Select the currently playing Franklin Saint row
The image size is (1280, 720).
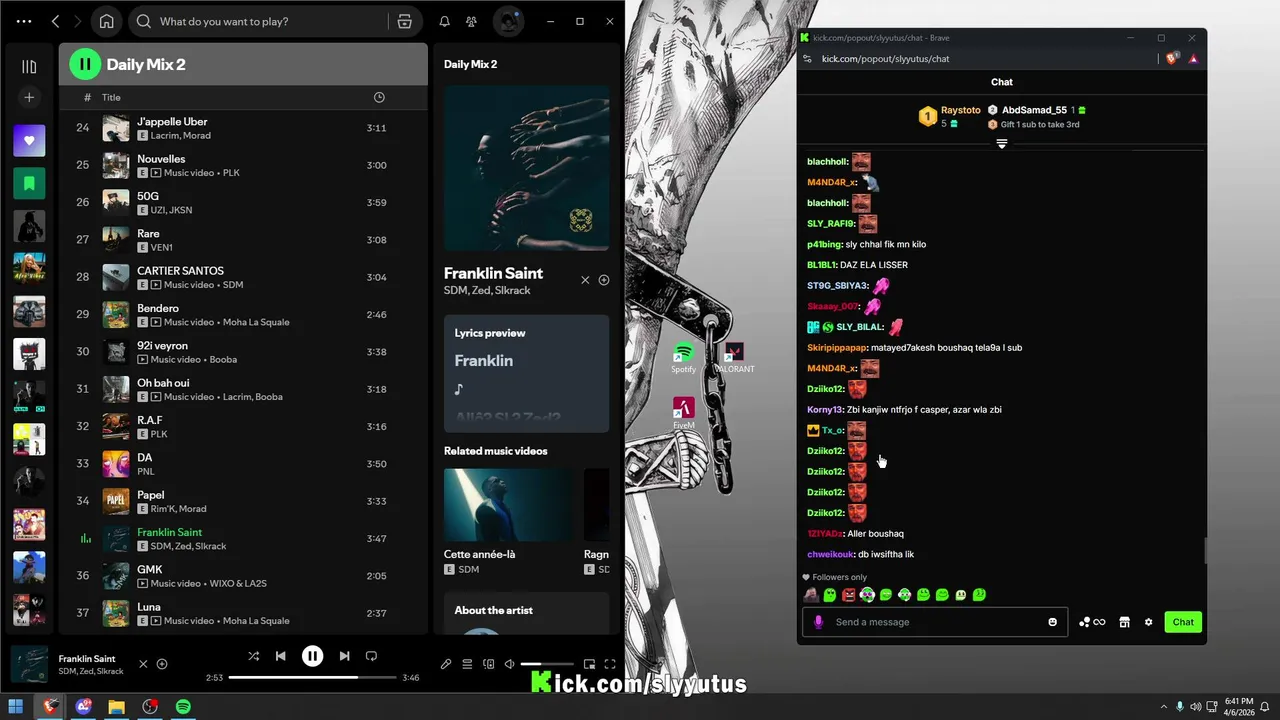[244, 539]
